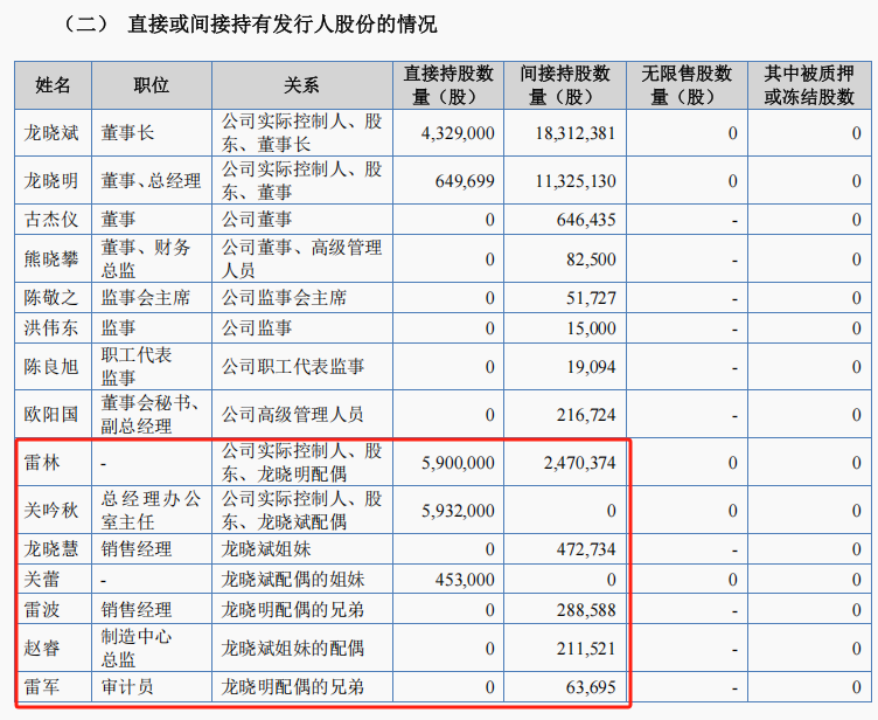Viewport: 878px width, 720px height.
Task: Click relation cell mentioning 龙晓明配偶 in 雷林's row
Action: (302, 462)
